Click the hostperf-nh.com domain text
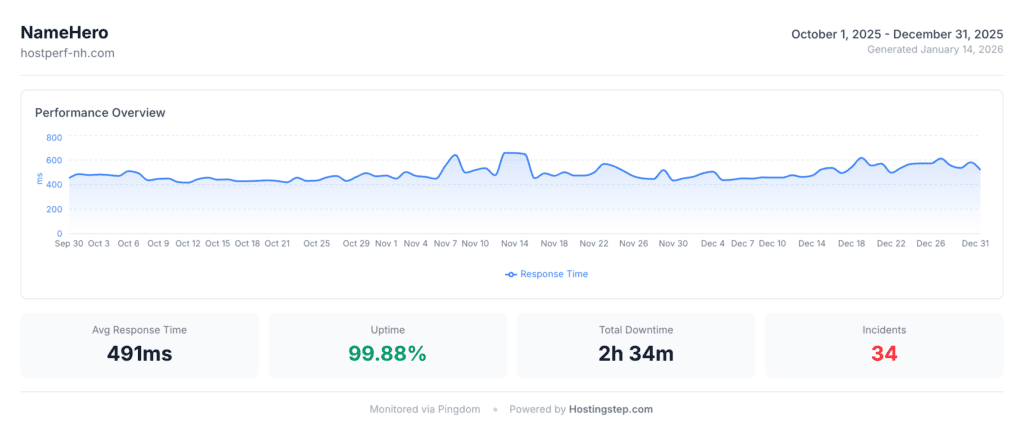The width and height of the screenshot is (1024, 440). [x=68, y=53]
